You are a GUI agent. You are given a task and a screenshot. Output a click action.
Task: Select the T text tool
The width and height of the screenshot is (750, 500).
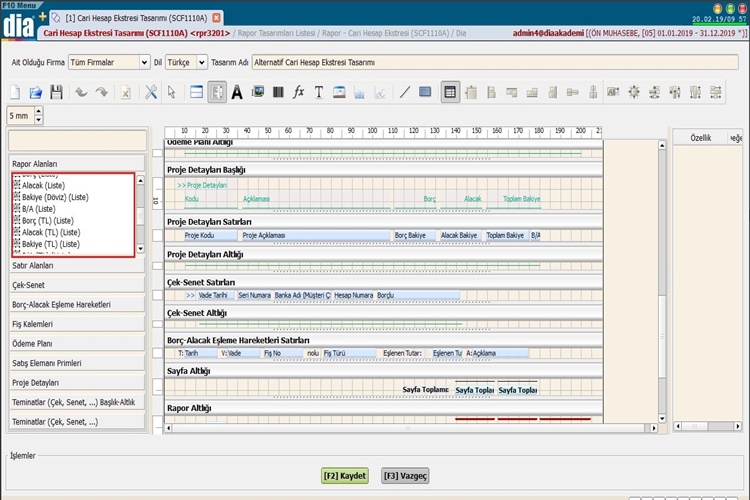click(x=319, y=92)
